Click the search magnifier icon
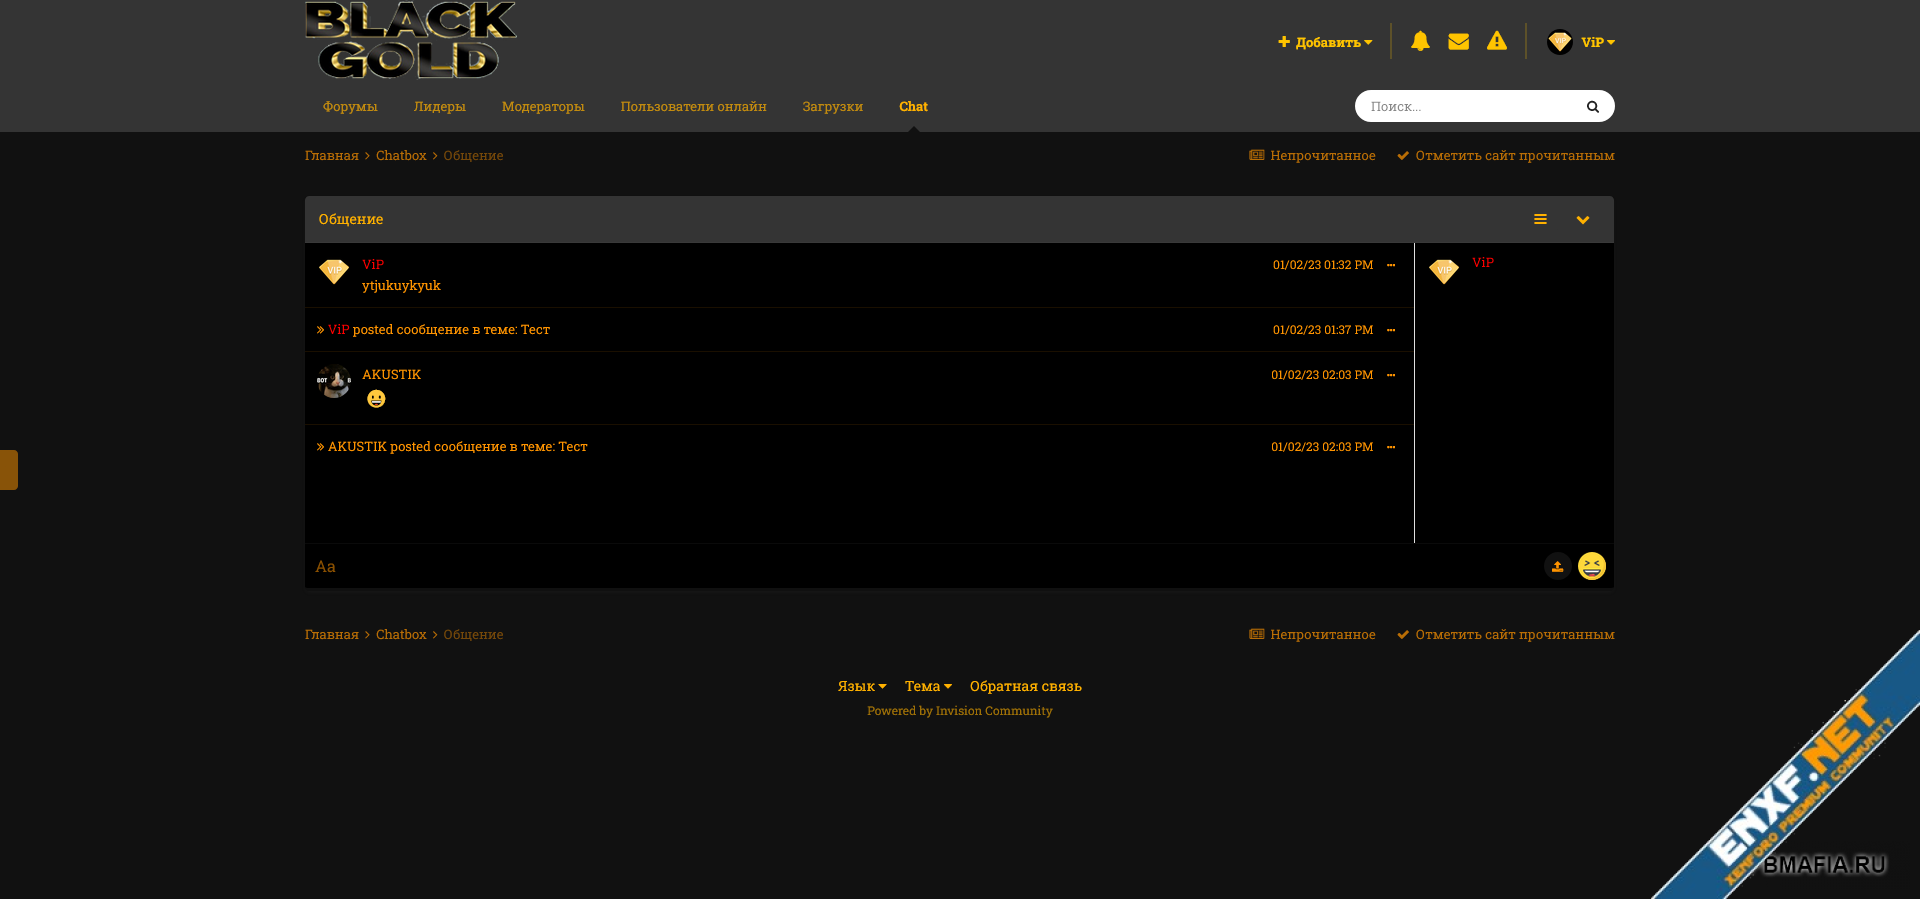Screen dimensions: 1920x899 1592,106
